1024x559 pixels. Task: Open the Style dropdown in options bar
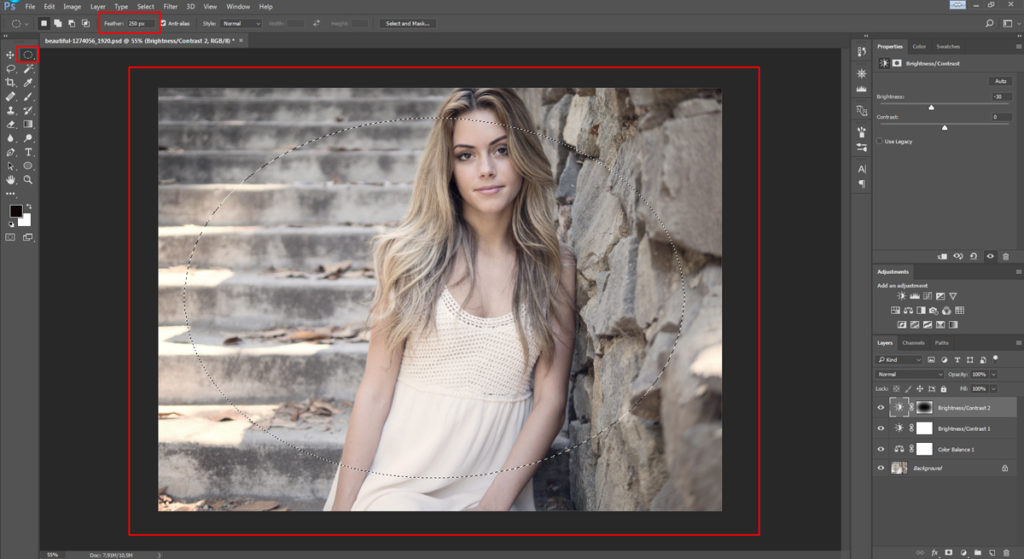pos(241,23)
